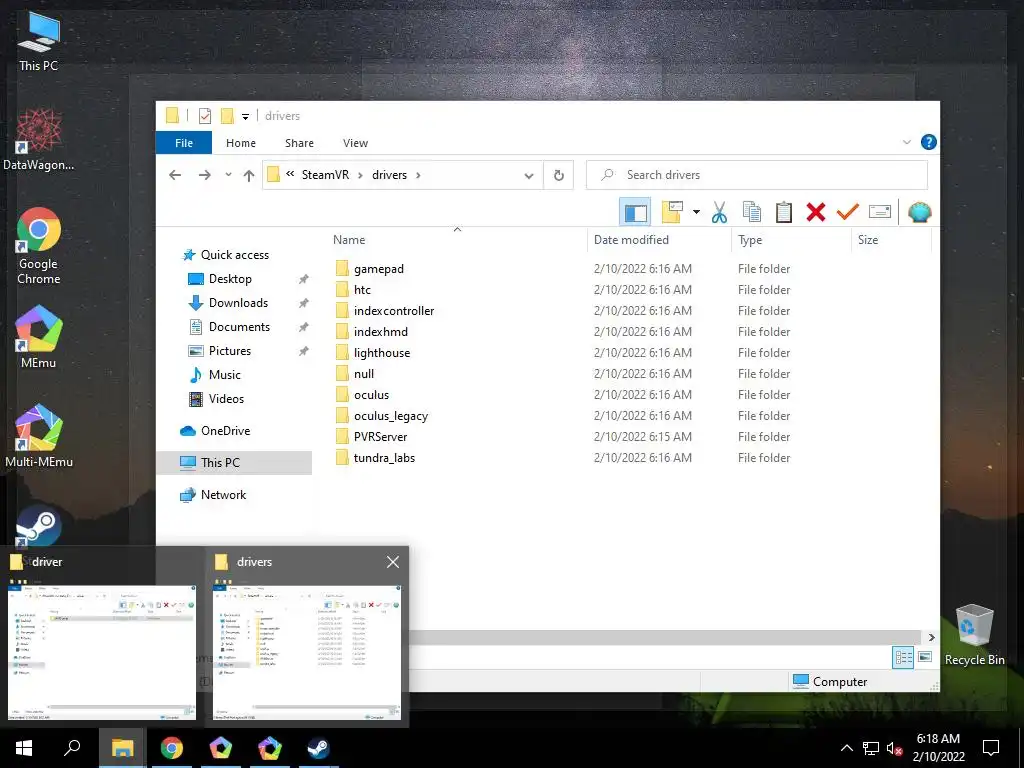
Task: Toggle the preview pane layout icon
Action: (635, 212)
